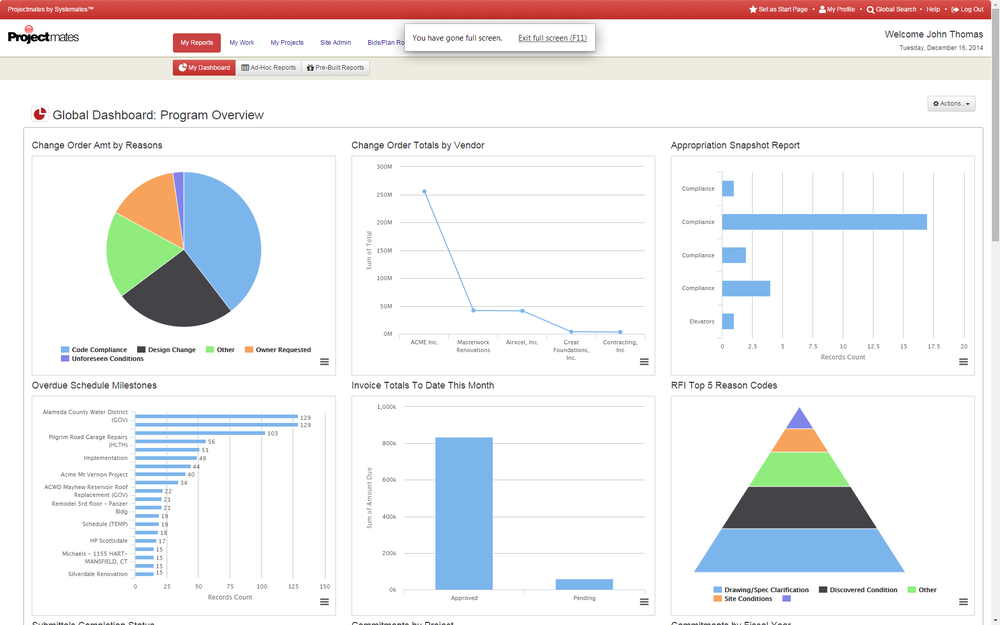
Task: Open the RFI Top 5 Reason Codes chart menu icon
Action: pos(963,601)
